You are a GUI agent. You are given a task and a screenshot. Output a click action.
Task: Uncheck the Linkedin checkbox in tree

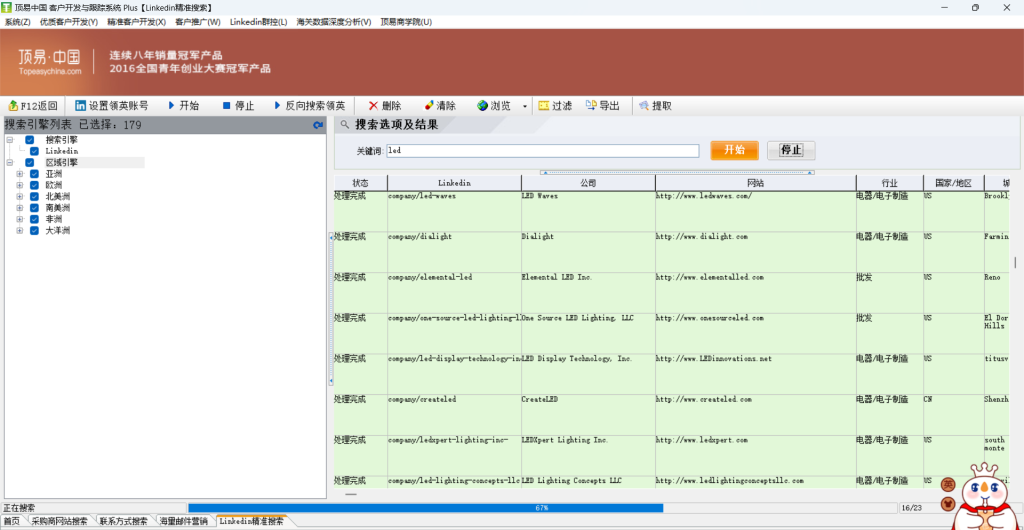(x=34, y=151)
